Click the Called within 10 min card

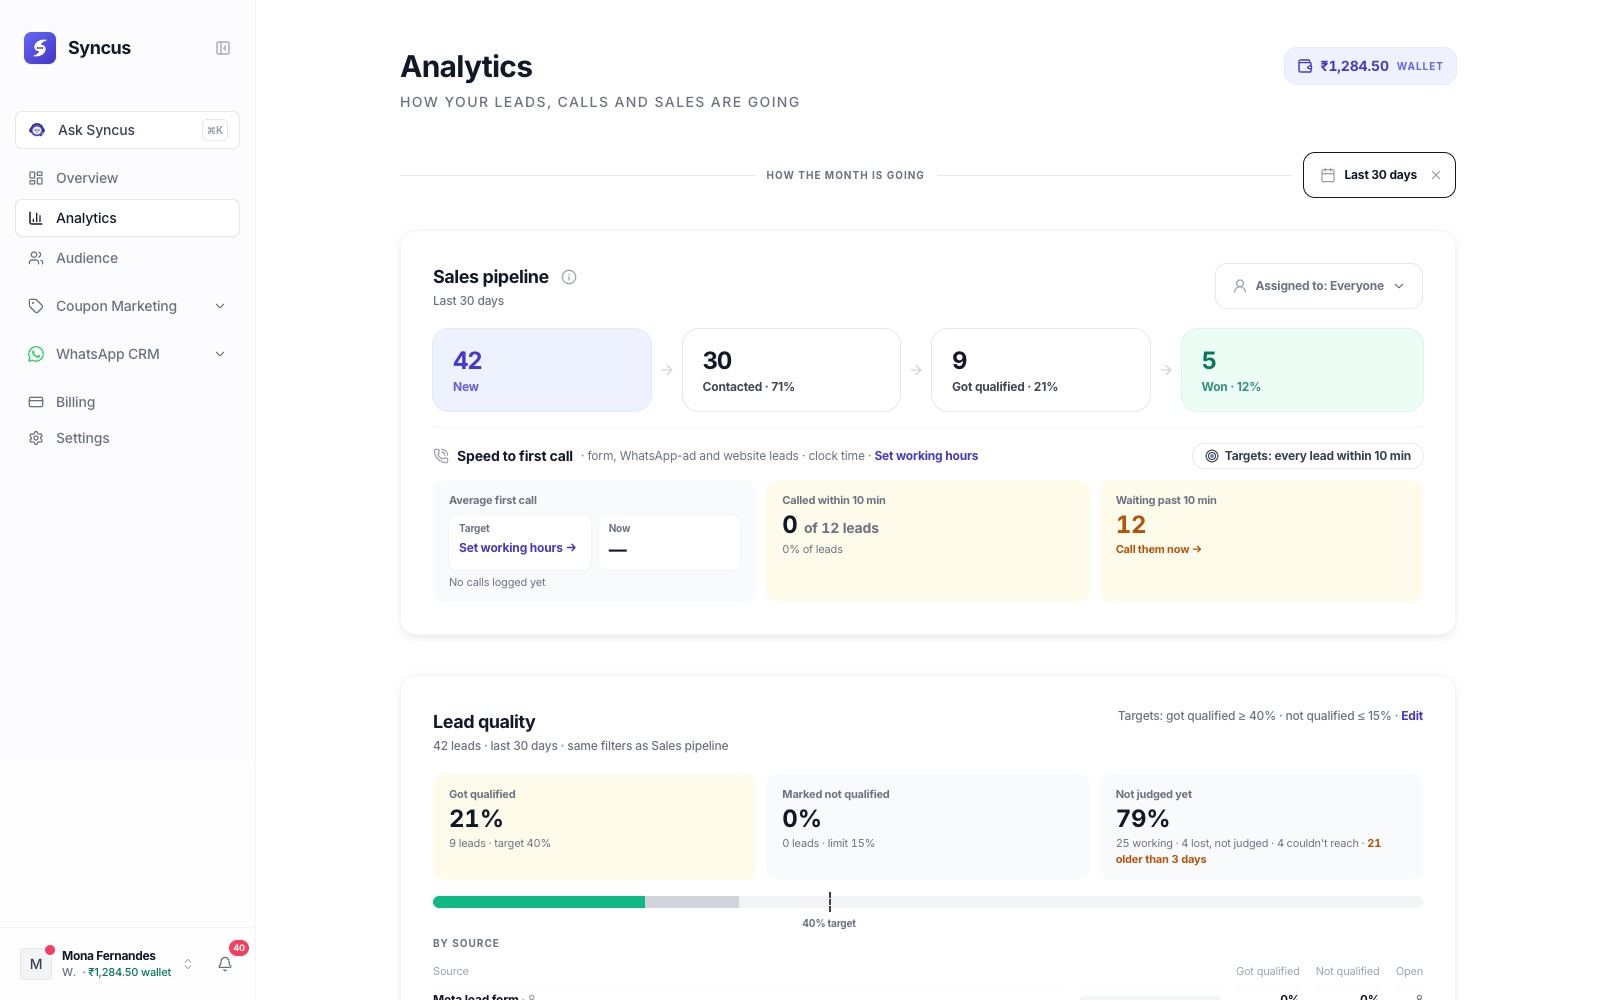[927, 541]
